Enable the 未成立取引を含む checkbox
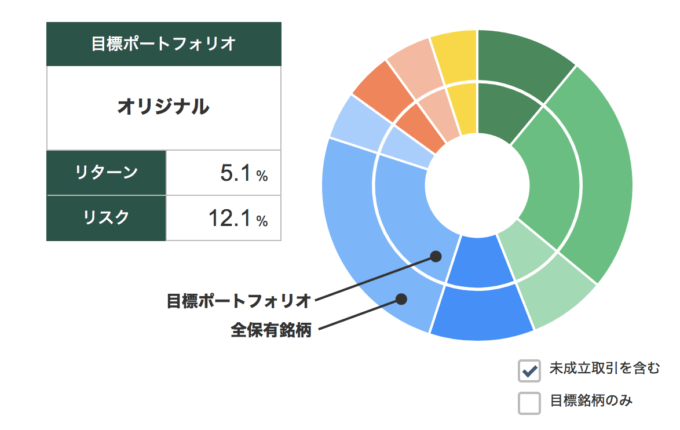The width and height of the screenshot is (680, 430). tap(529, 371)
